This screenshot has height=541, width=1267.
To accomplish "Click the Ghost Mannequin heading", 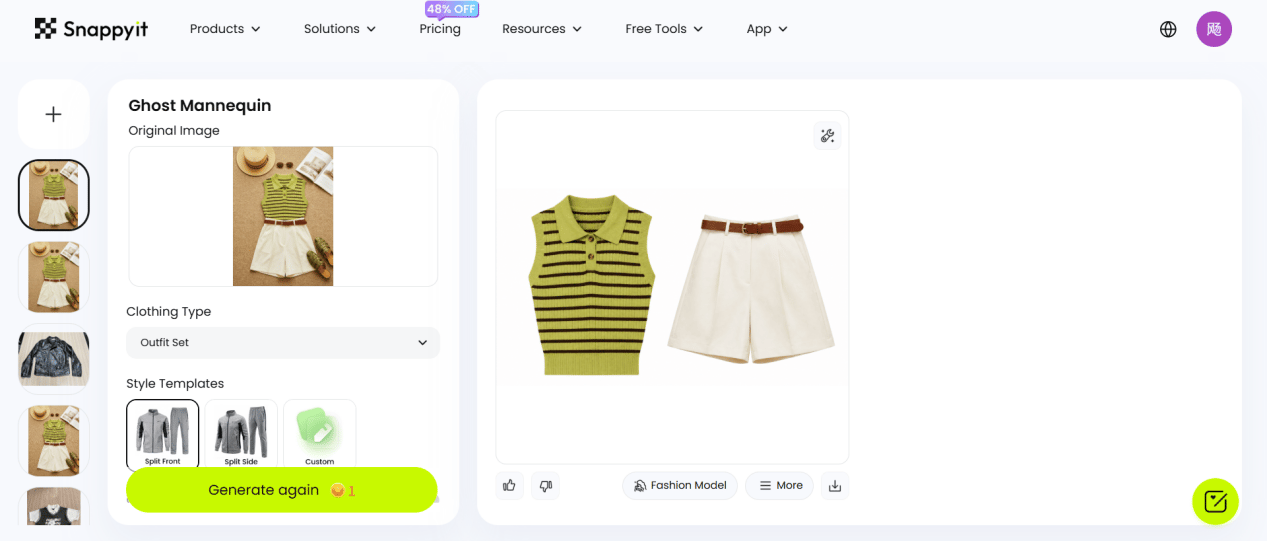I will [x=200, y=105].
